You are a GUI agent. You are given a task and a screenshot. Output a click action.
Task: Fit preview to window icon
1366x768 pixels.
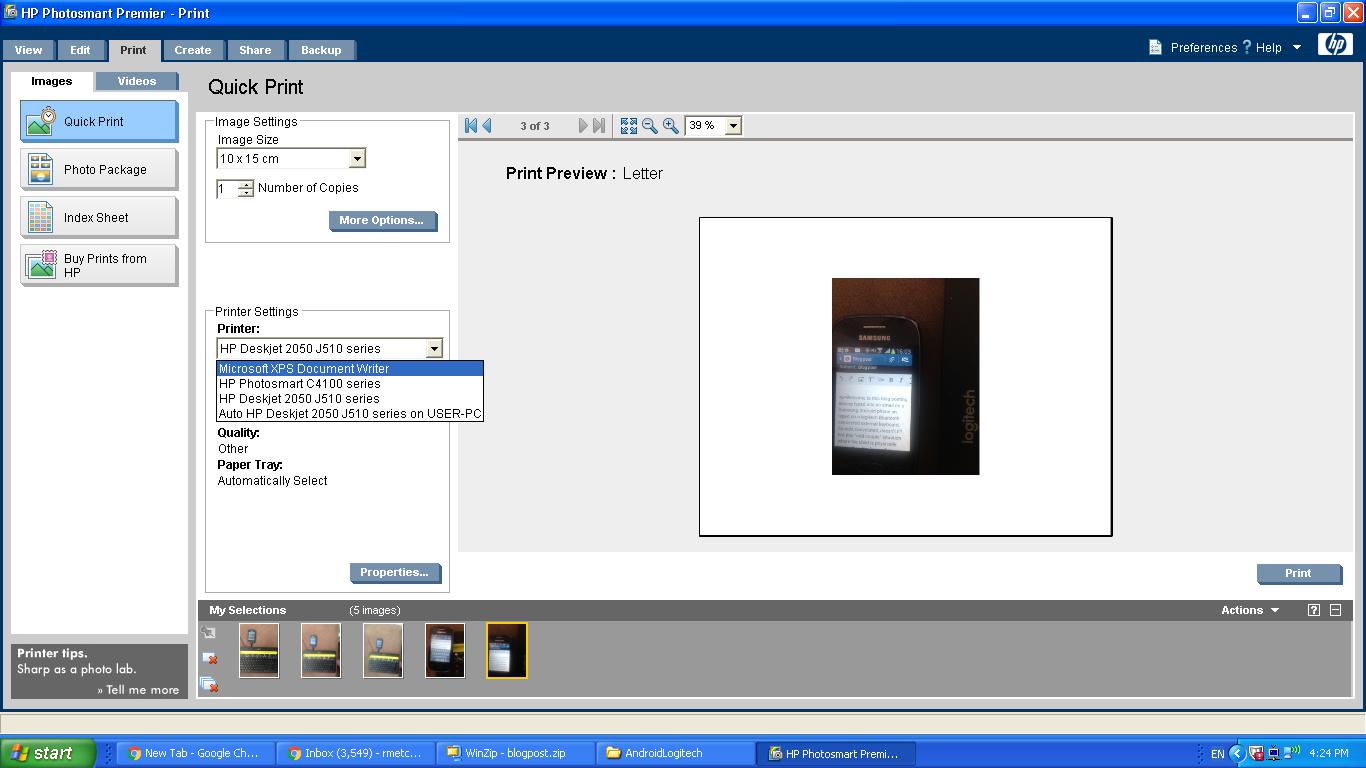629,125
